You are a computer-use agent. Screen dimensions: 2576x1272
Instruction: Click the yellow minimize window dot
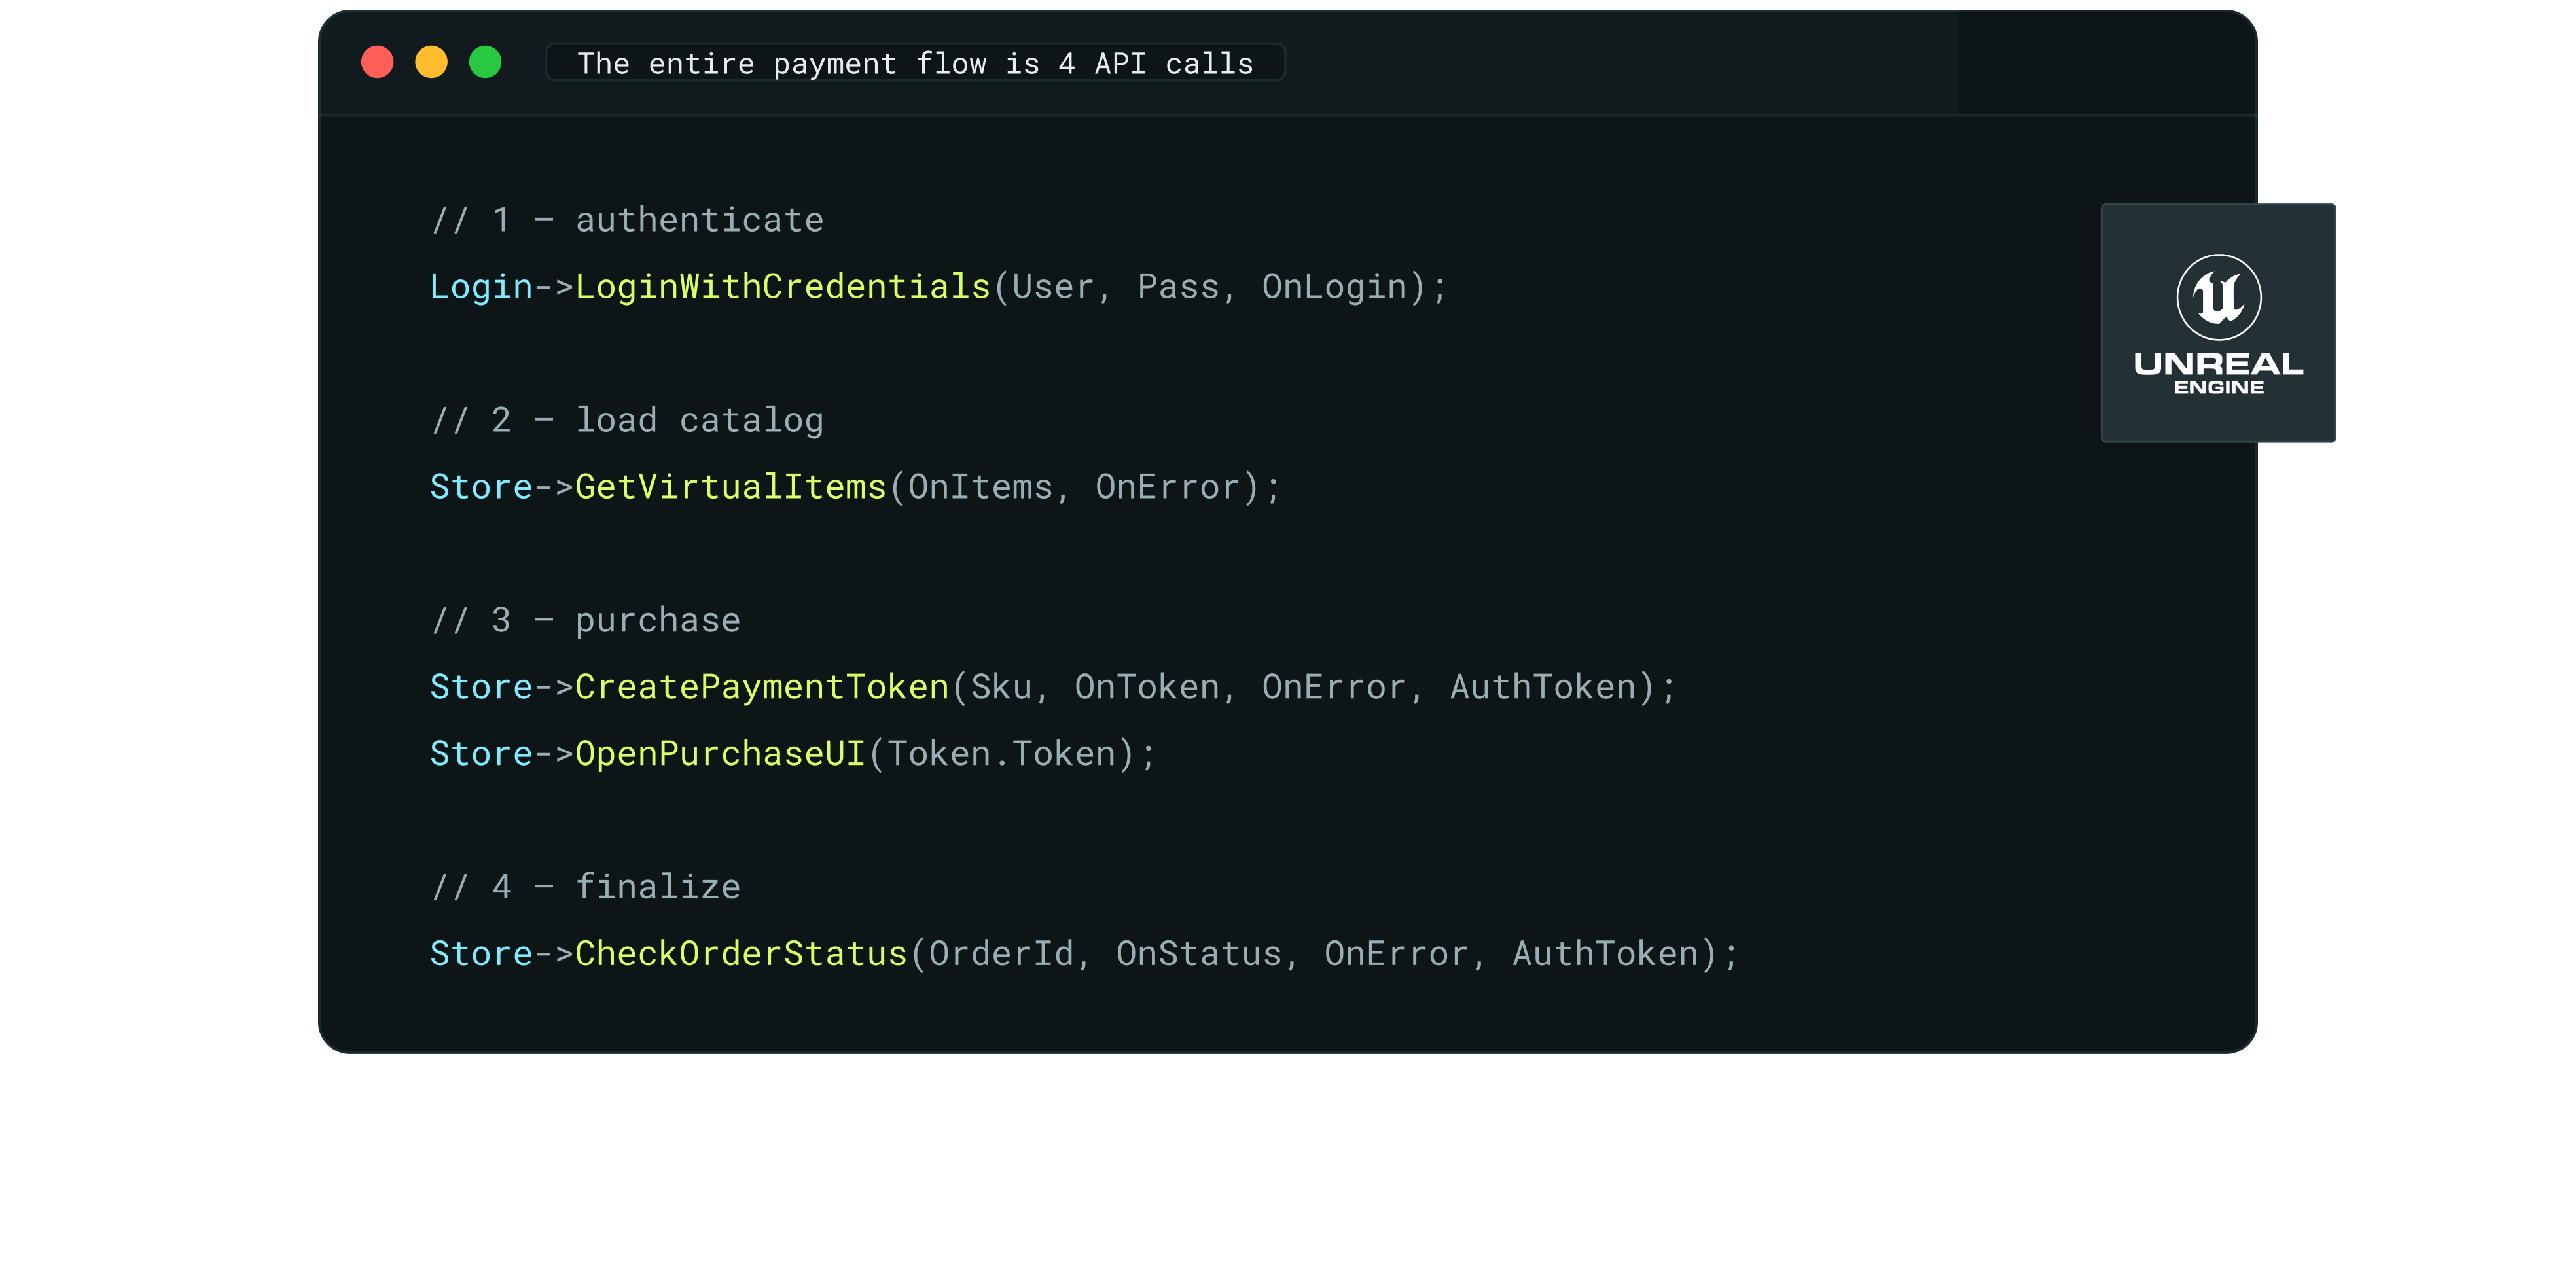431,62
